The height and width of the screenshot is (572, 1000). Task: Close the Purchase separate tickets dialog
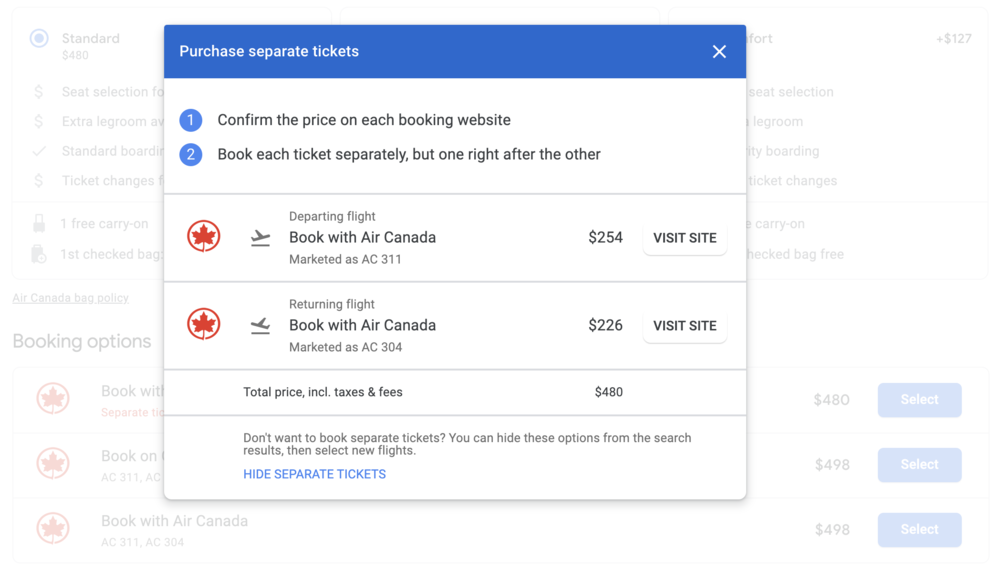(x=719, y=52)
